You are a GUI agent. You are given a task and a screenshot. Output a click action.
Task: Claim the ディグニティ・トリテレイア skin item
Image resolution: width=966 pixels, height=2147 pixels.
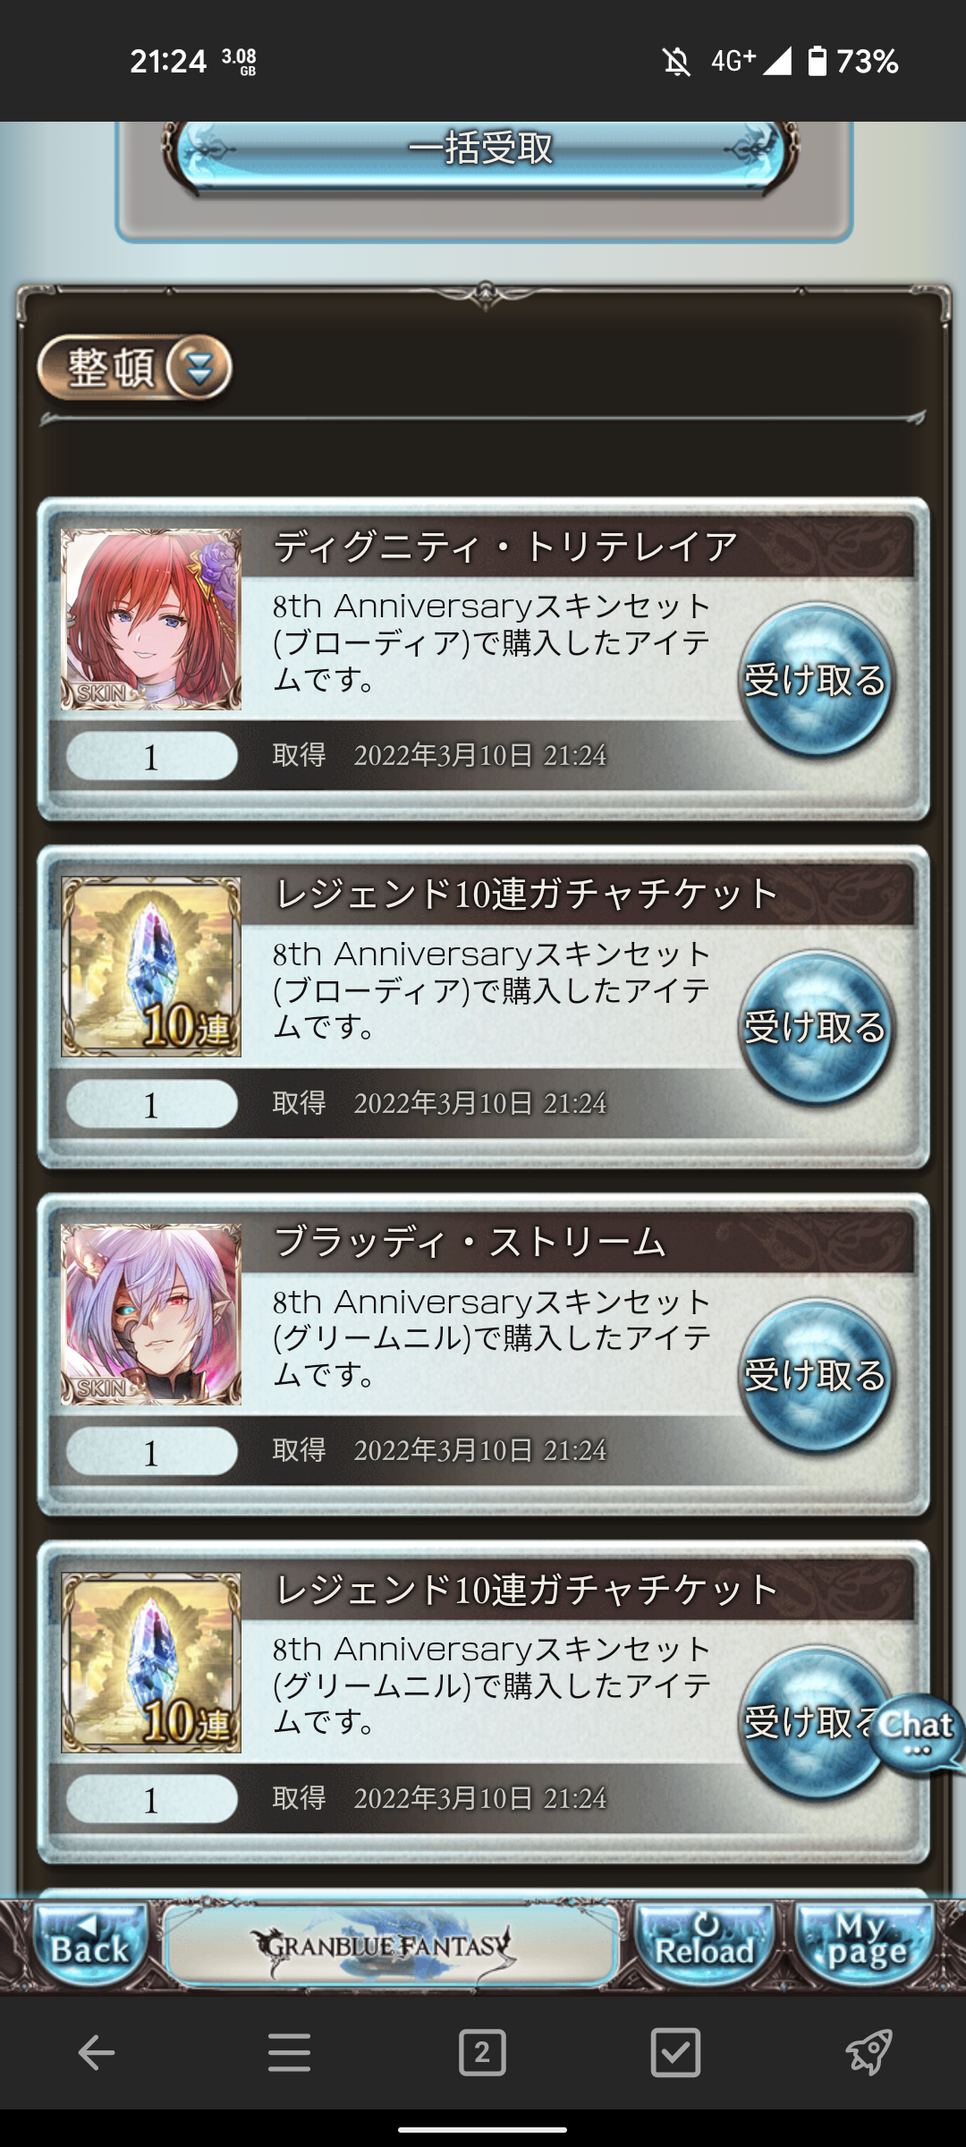pos(815,680)
